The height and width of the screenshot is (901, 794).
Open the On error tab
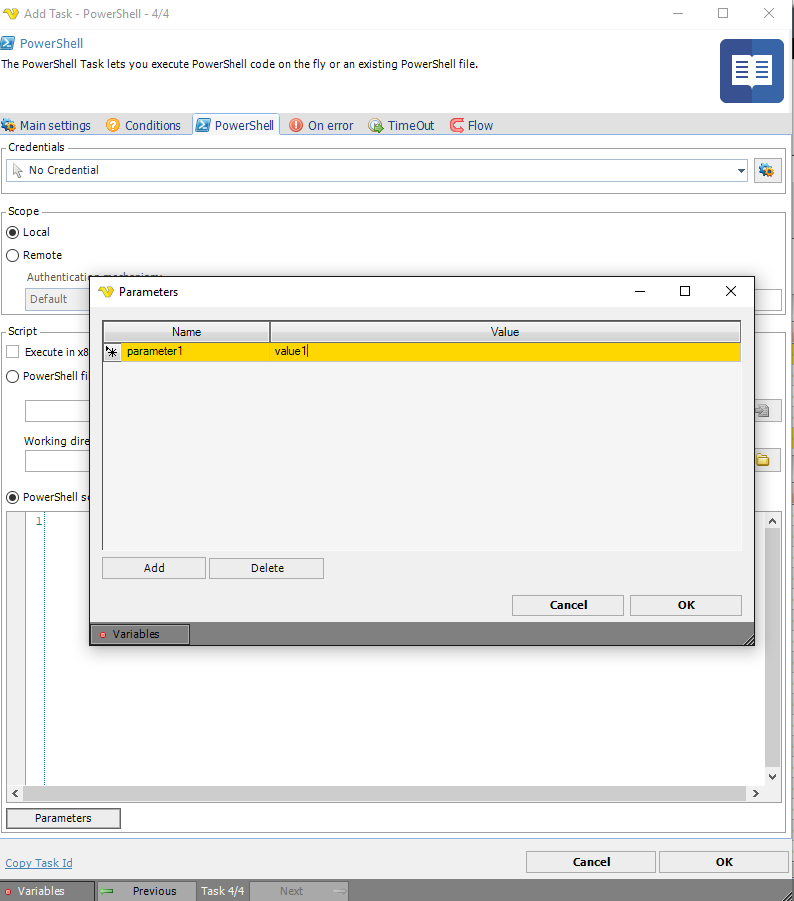[321, 125]
